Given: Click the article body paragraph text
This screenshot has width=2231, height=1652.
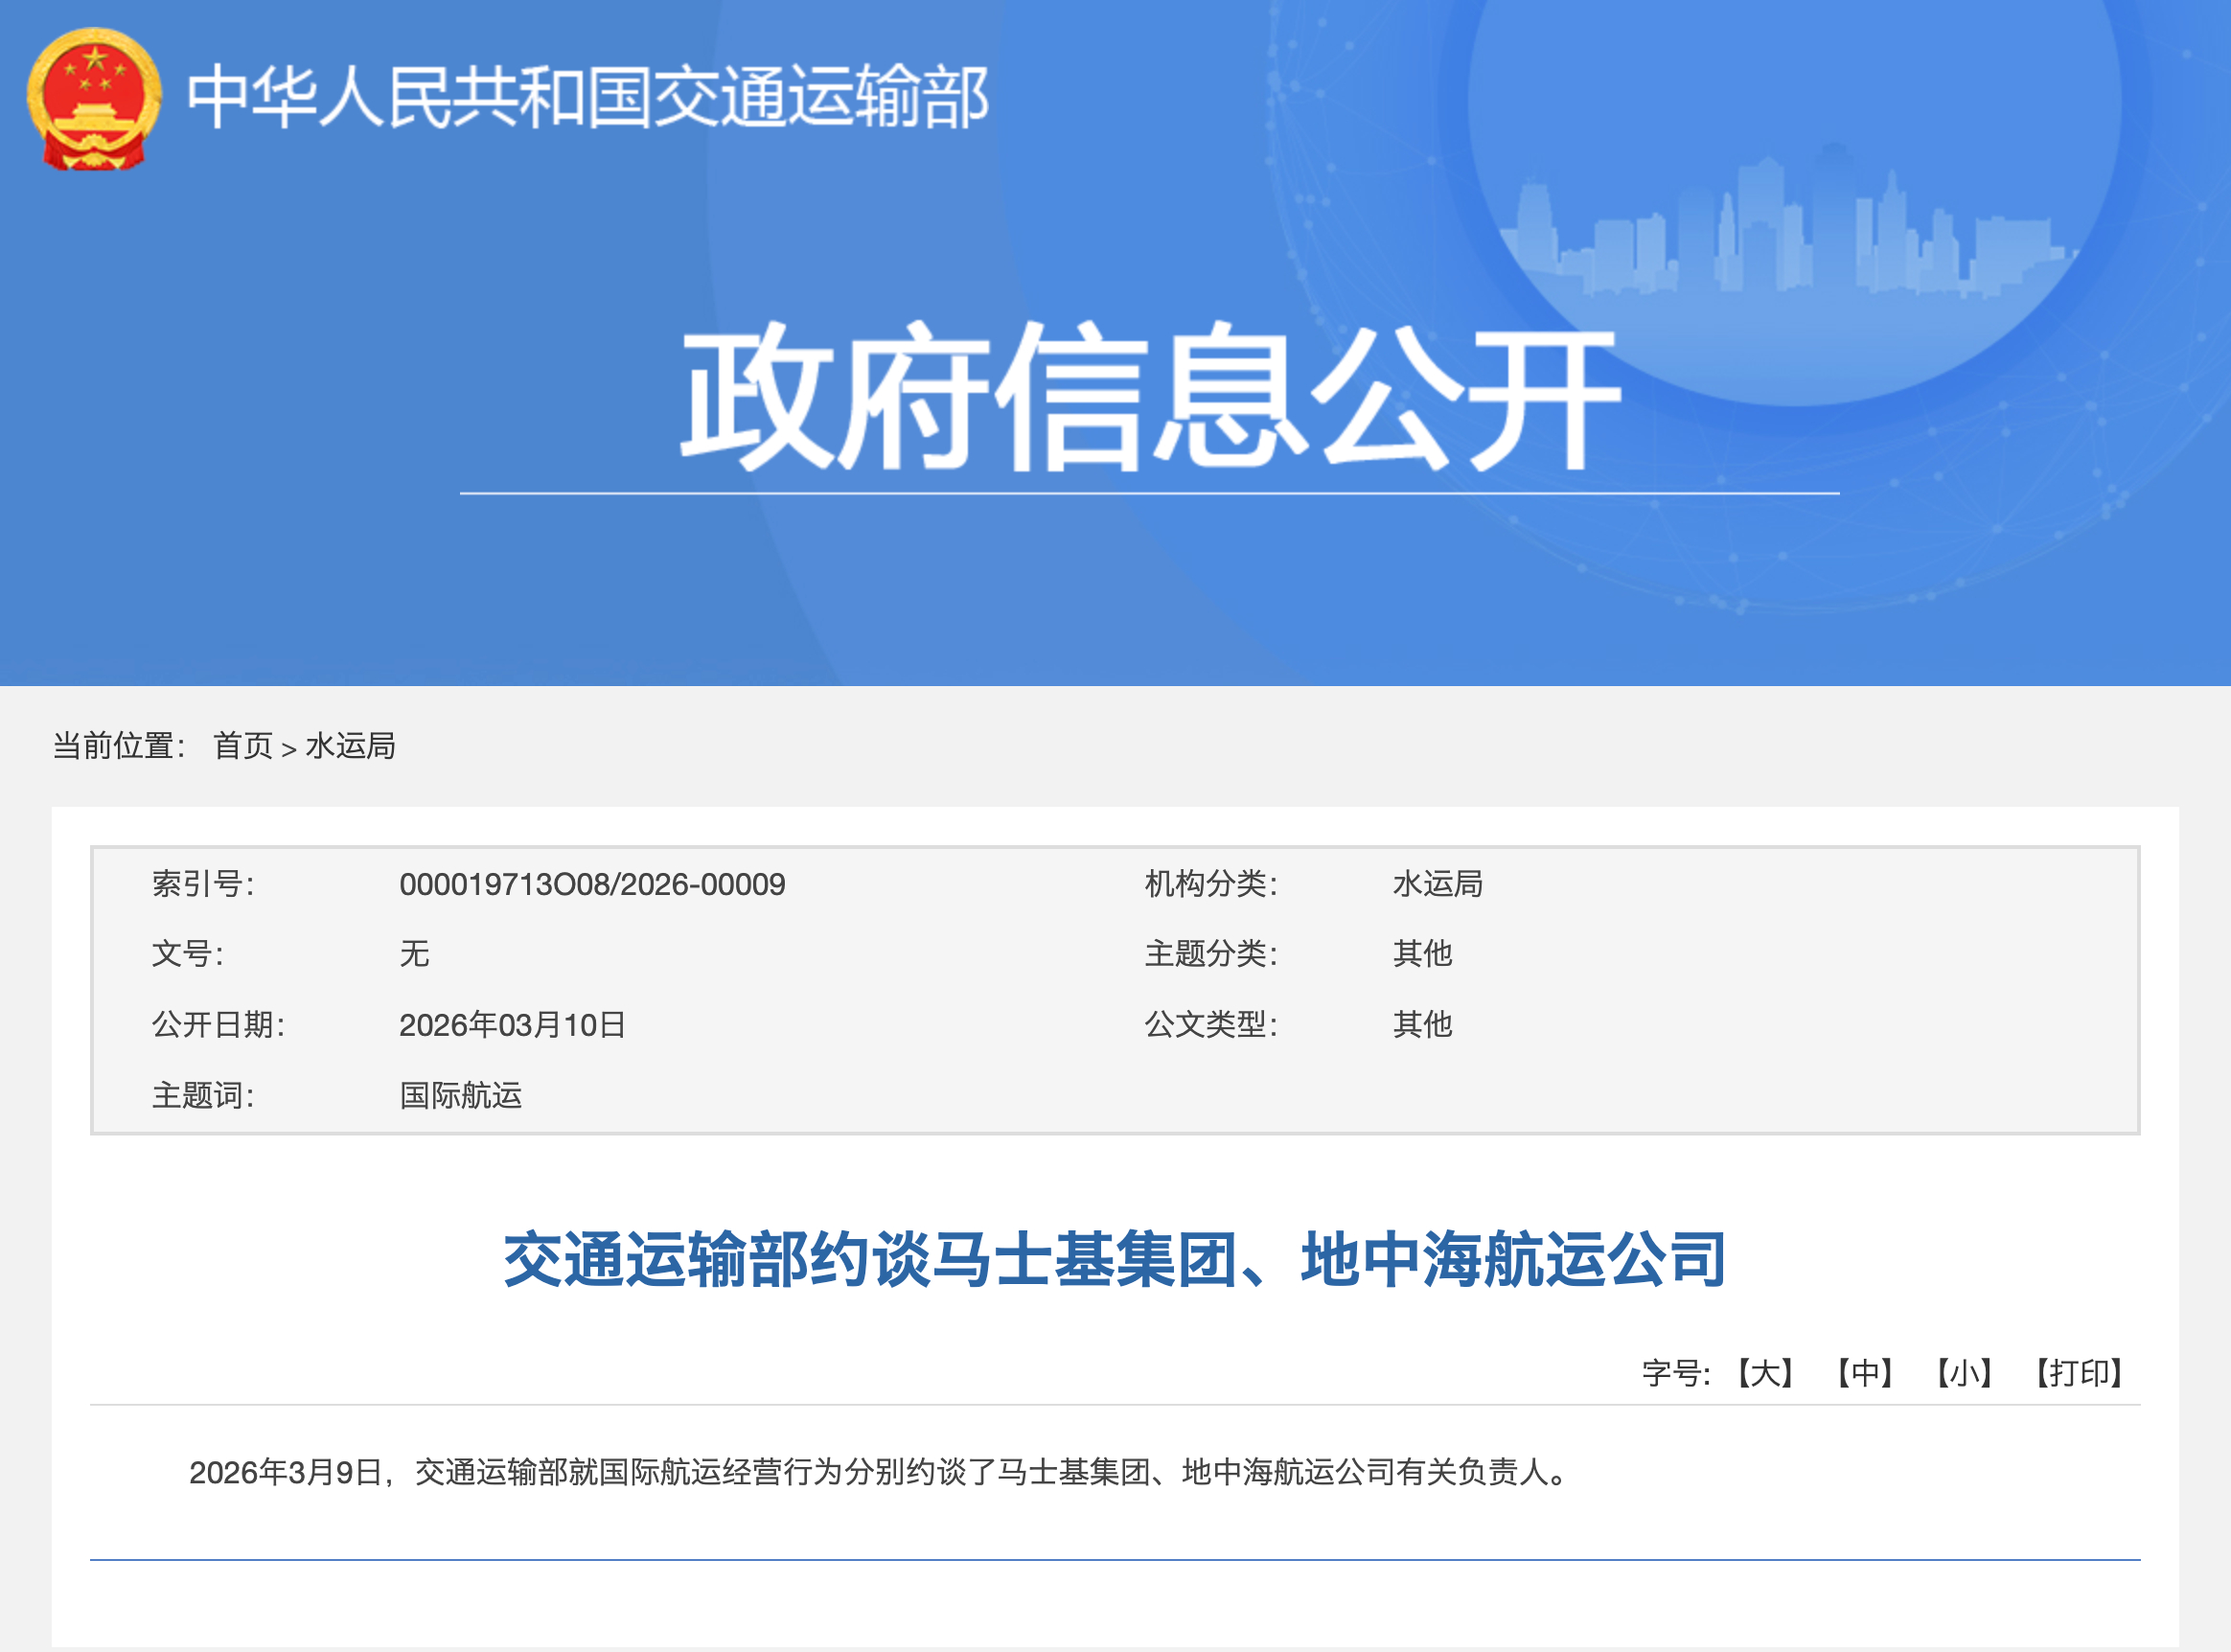Looking at the screenshot, I should (880, 1472).
